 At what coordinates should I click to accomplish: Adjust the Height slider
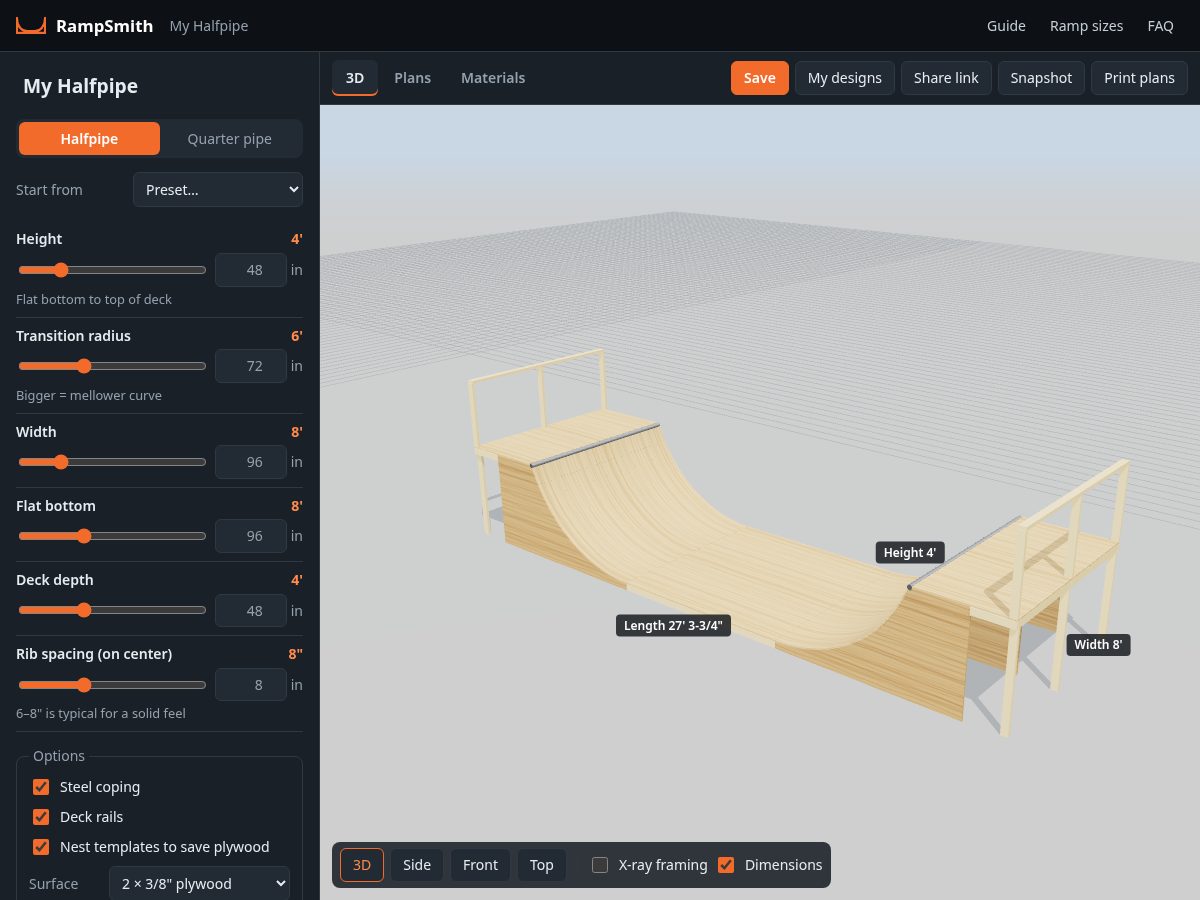point(112,270)
